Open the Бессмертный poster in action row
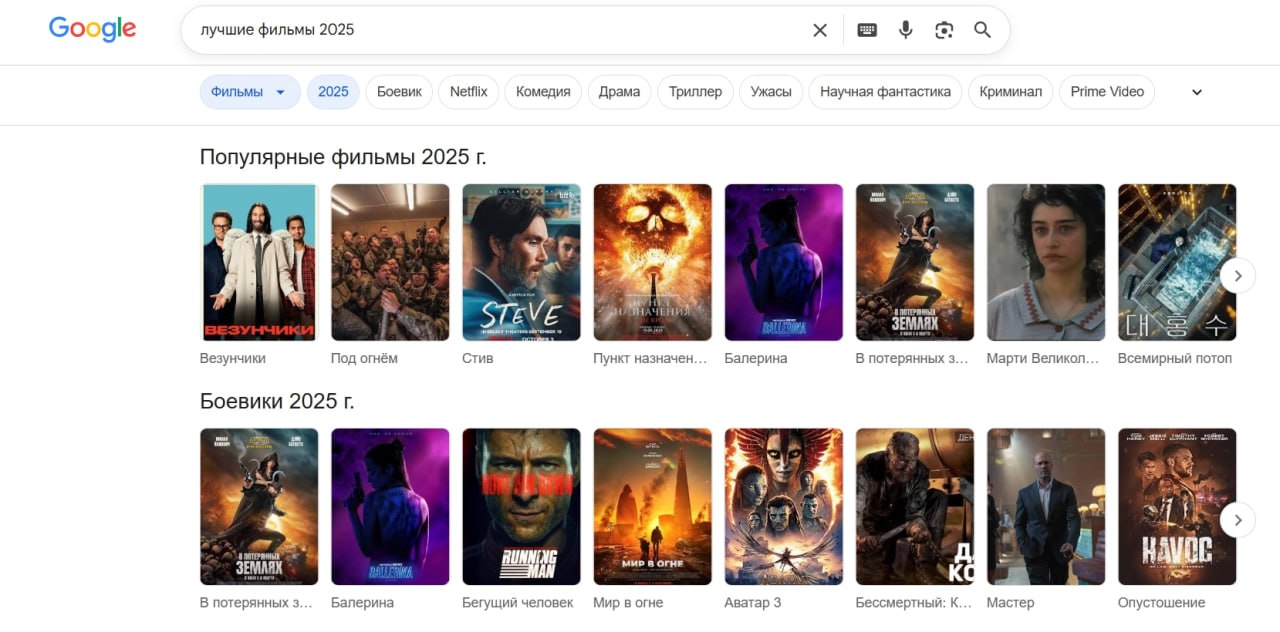The height and width of the screenshot is (632, 1280). [914, 507]
